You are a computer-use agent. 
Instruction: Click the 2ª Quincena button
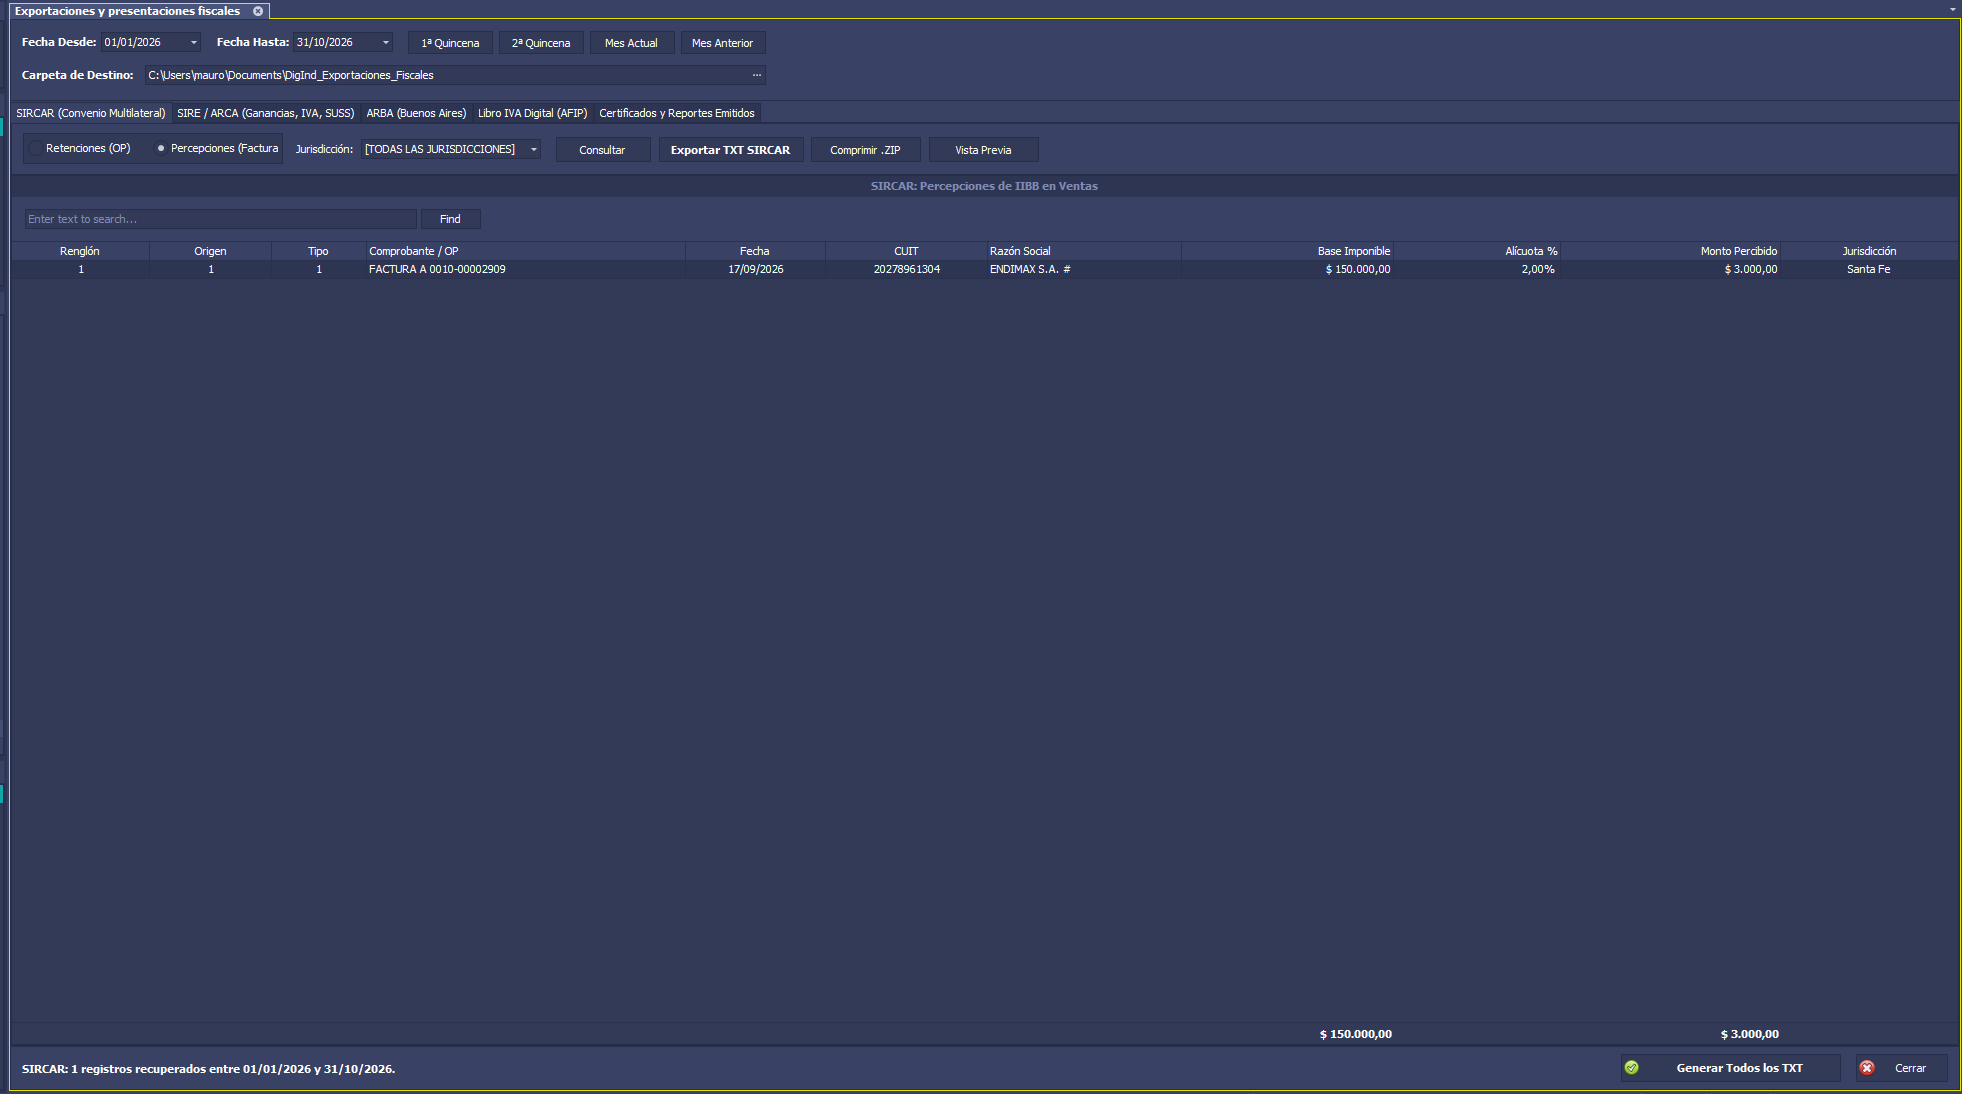541,43
